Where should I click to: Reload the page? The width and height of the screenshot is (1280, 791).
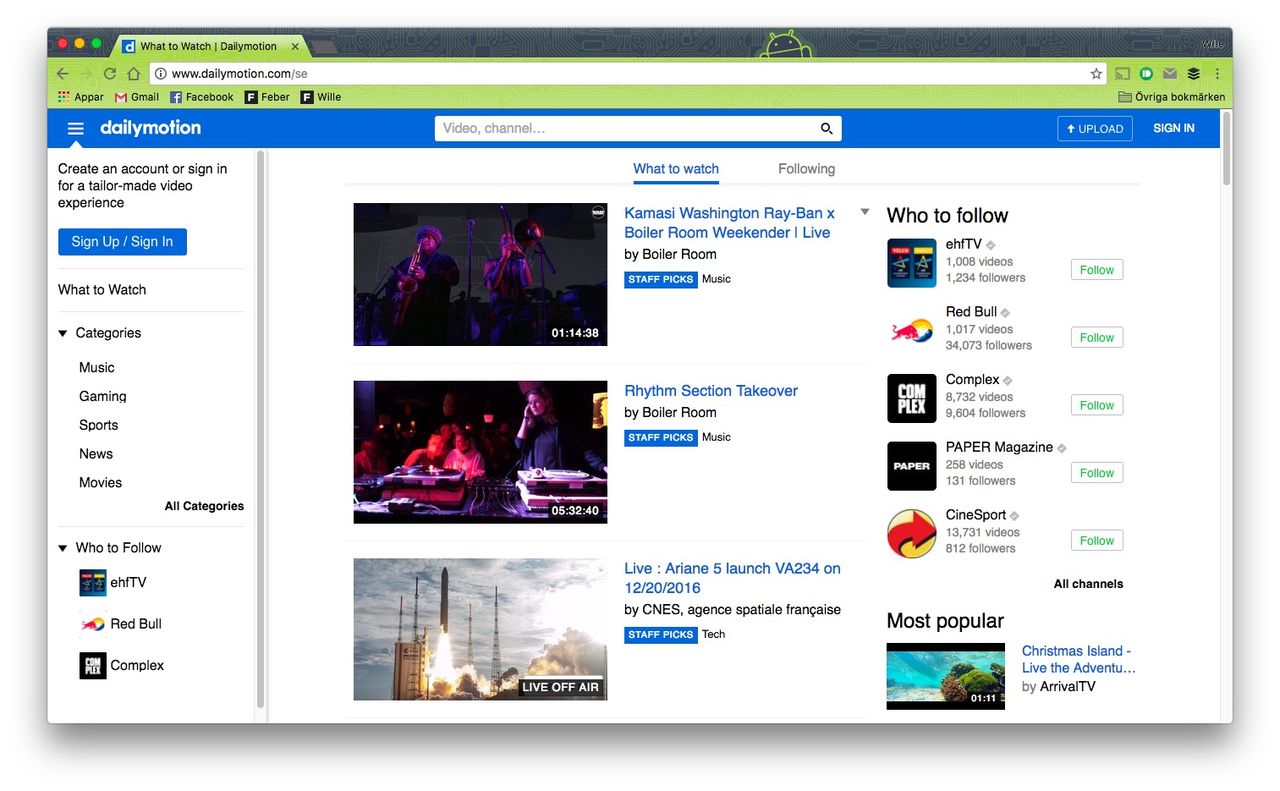click(x=110, y=74)
